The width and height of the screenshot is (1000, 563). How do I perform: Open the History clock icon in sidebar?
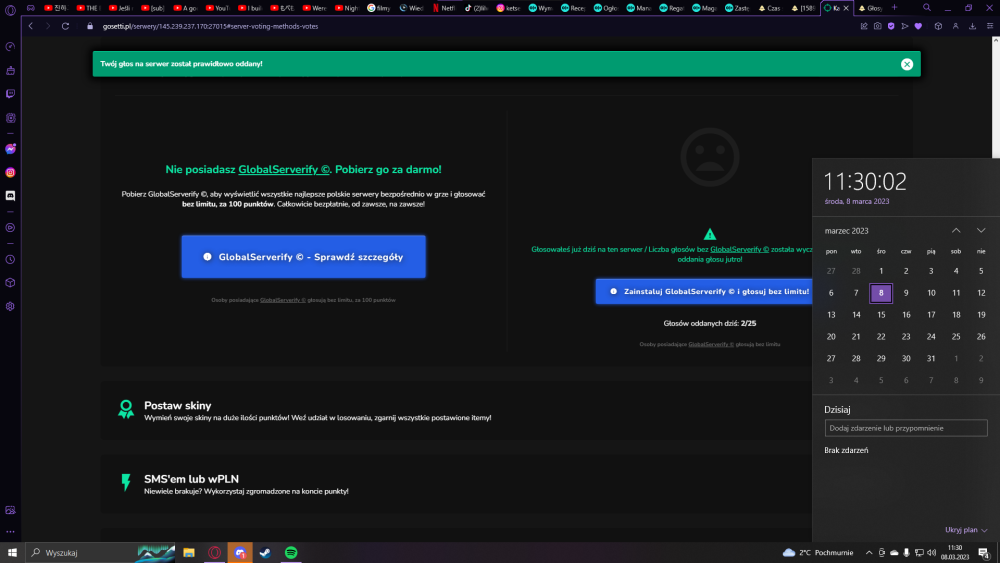[10, 260]
